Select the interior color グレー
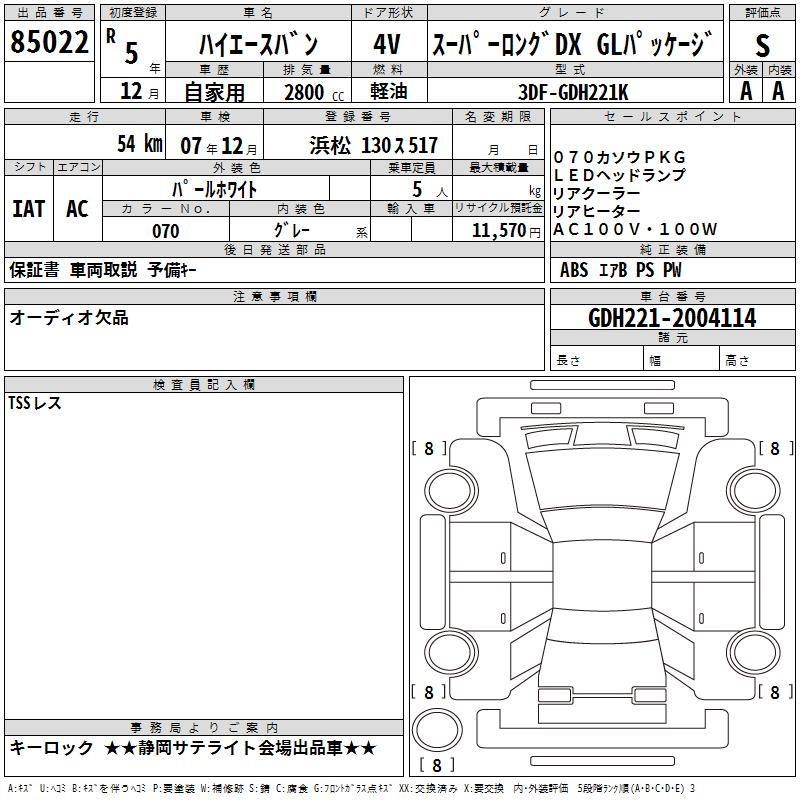 click(292, 230)
